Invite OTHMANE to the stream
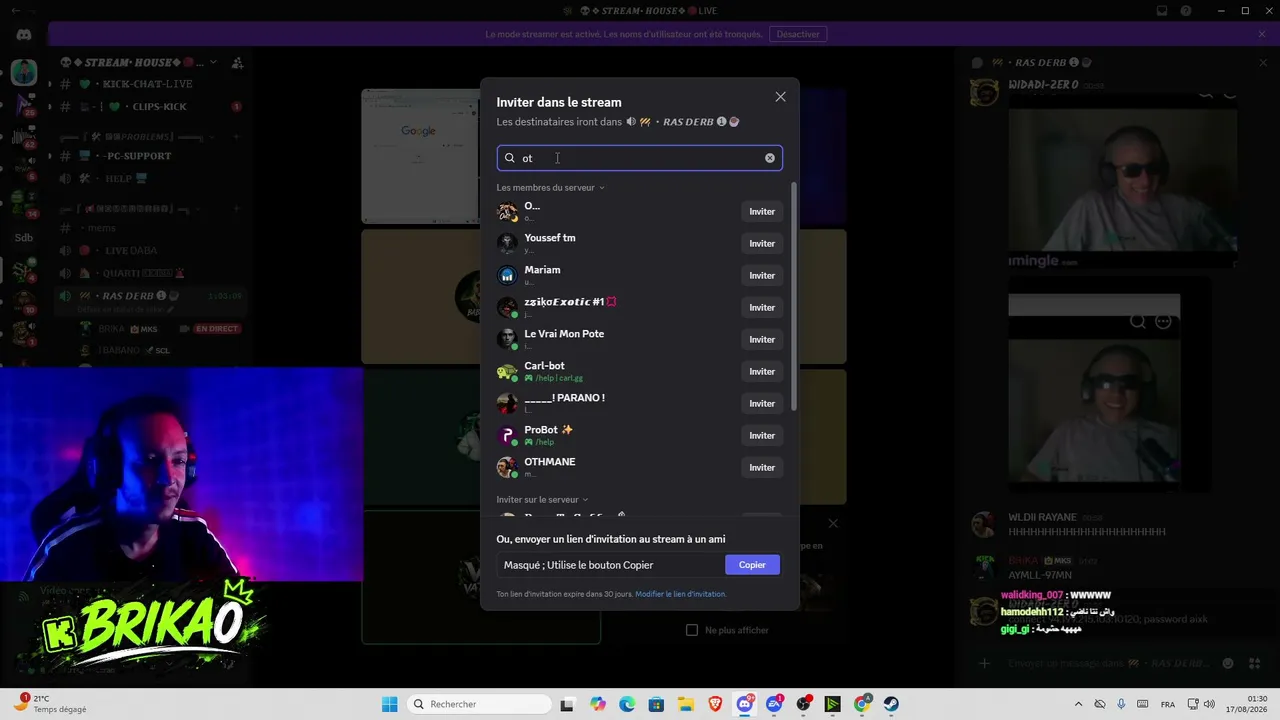The width and height of the screenshot is (1280, 720). (x=762, y=468)
